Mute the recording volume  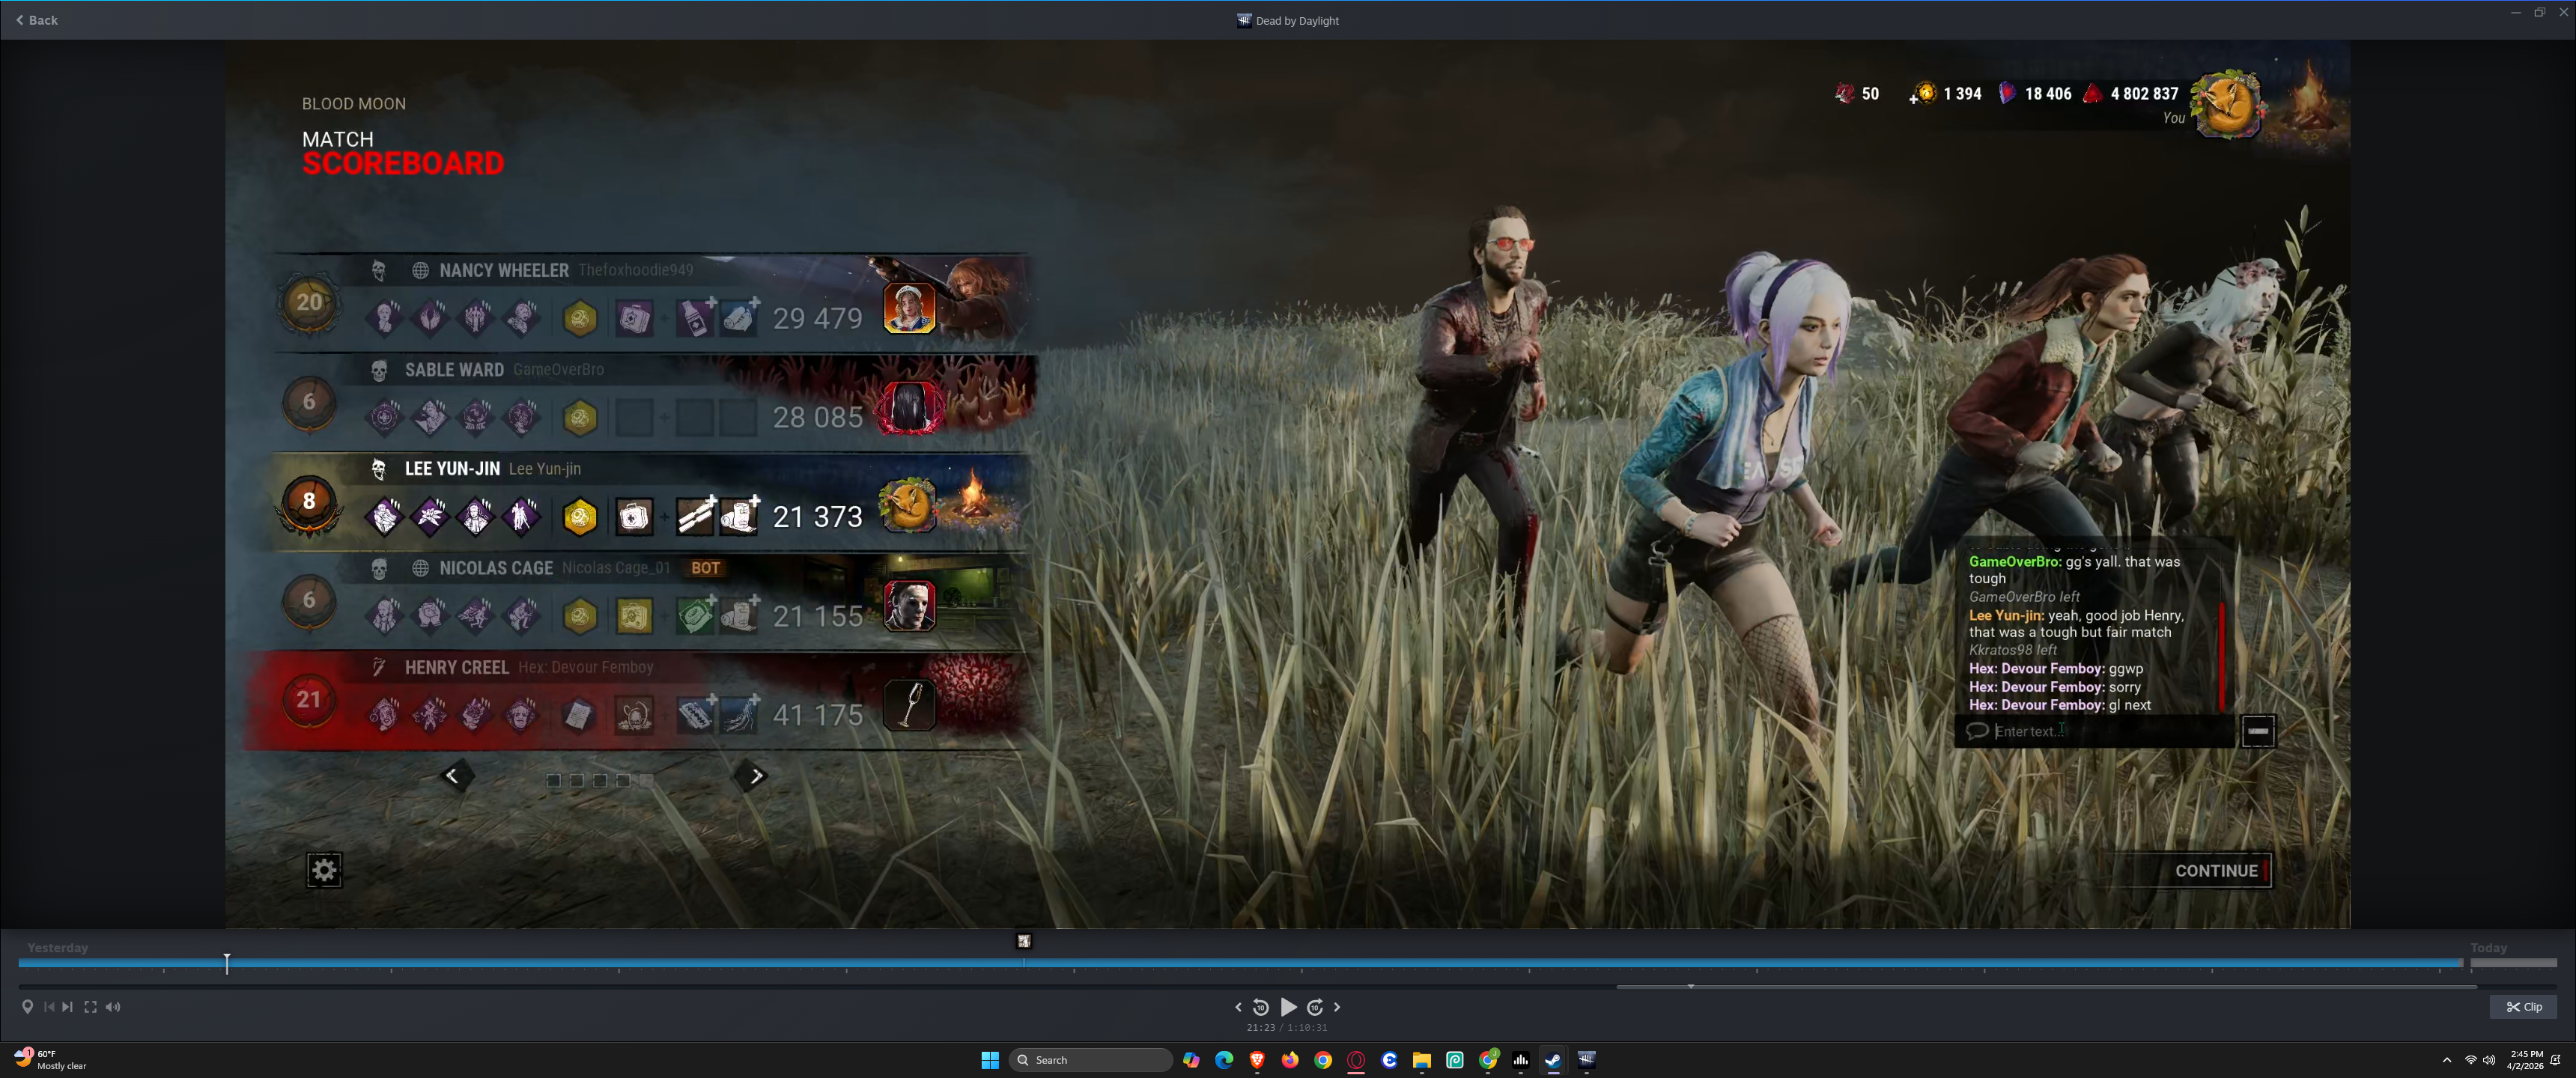pos(113,1007)
